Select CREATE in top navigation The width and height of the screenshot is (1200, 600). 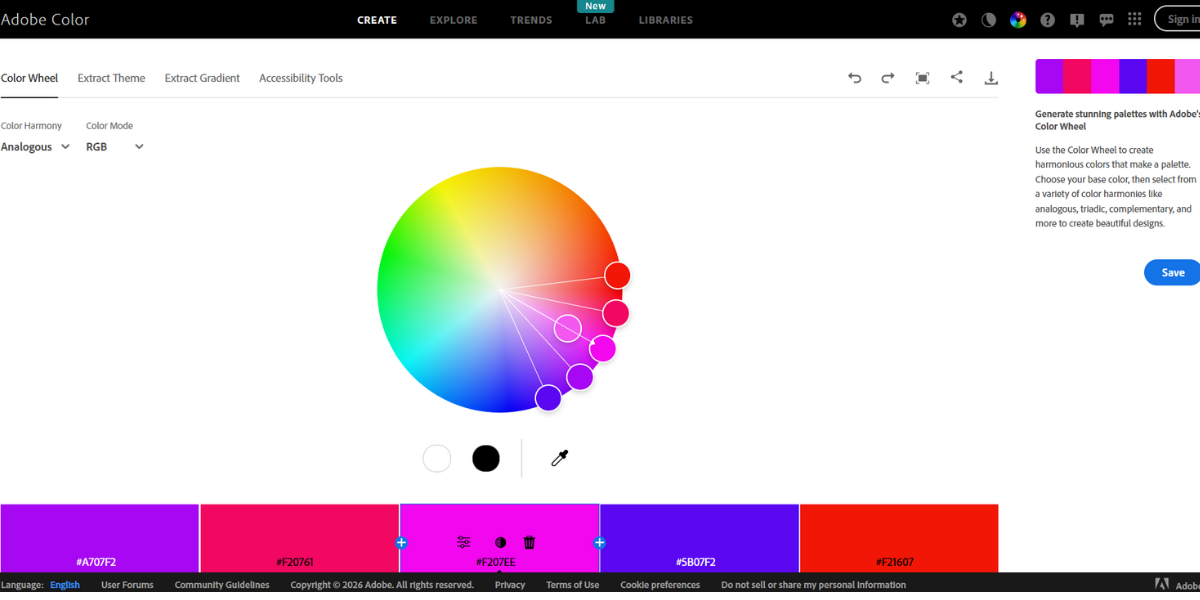click(377, 20)
